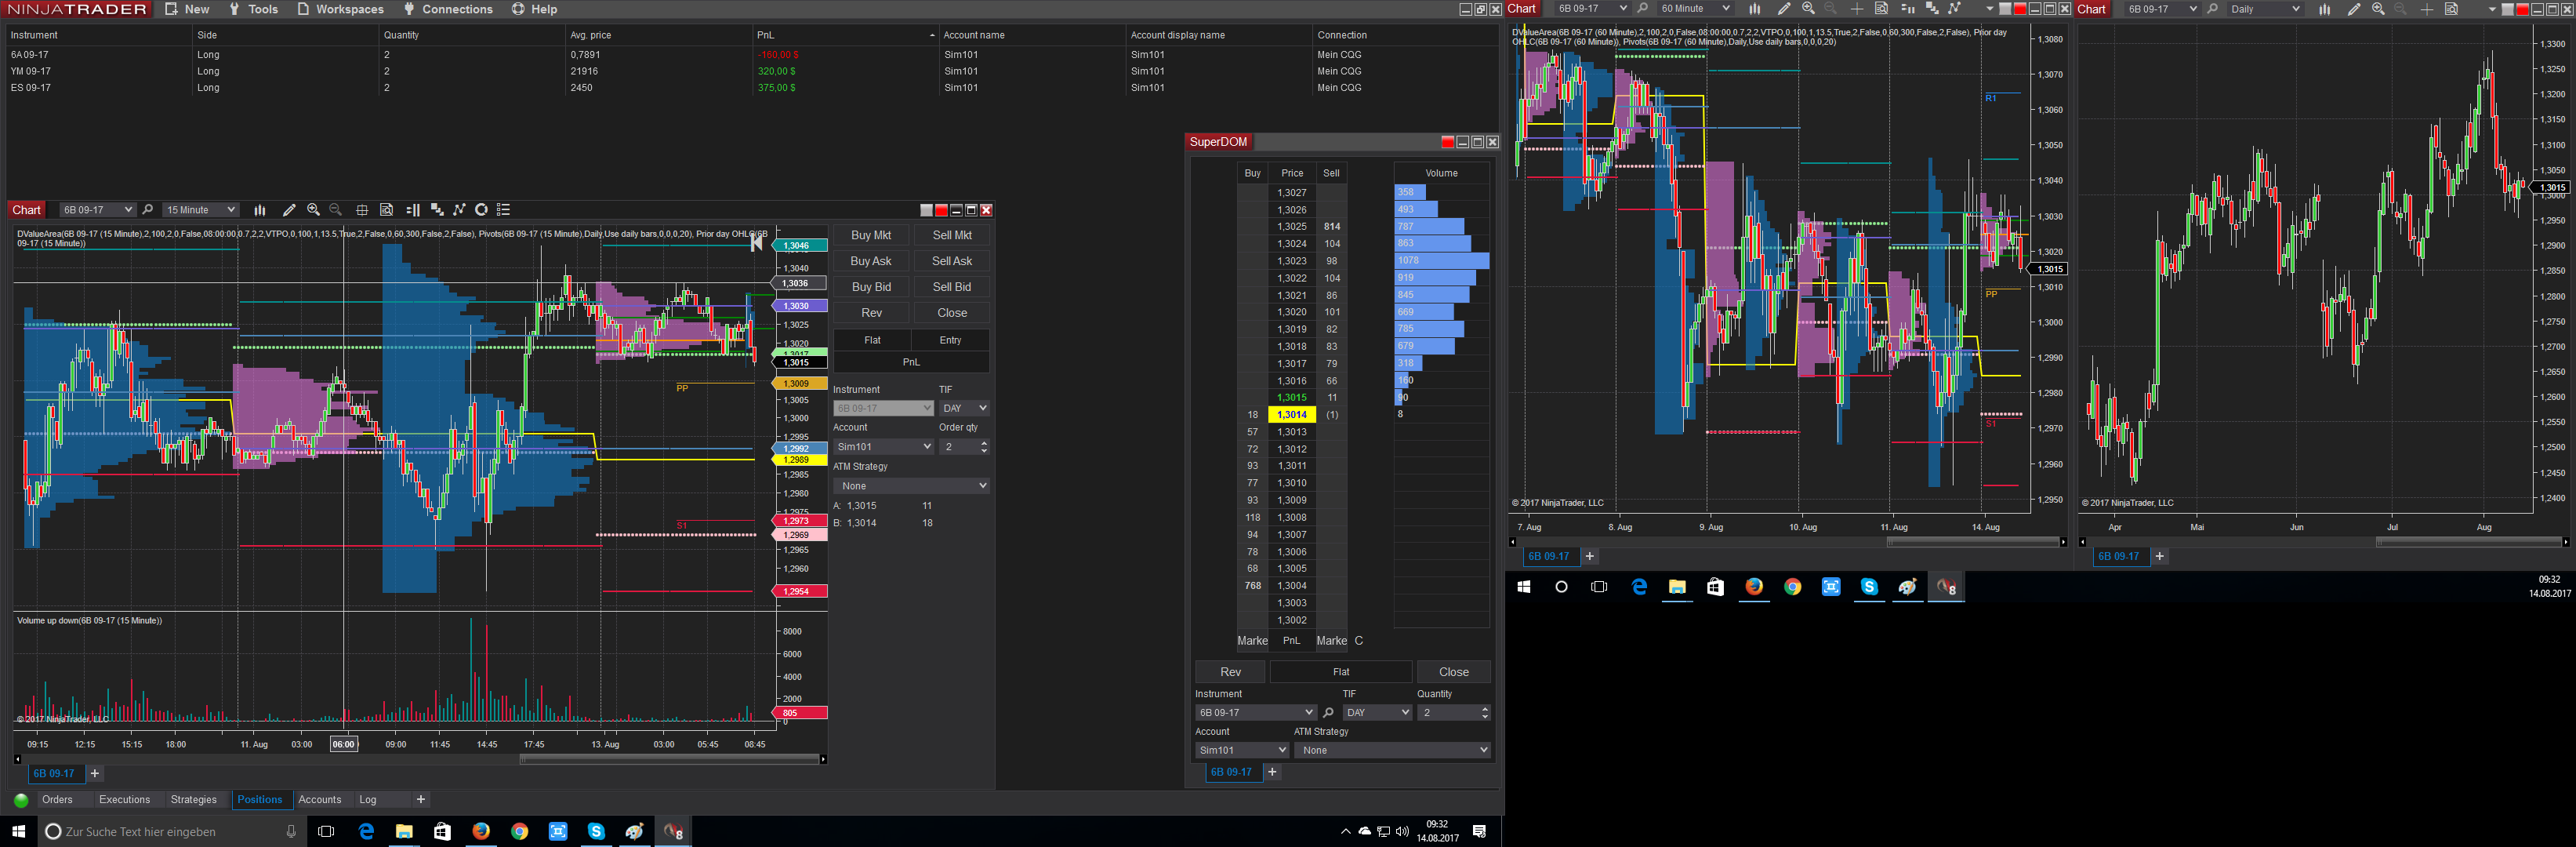Enable crosshair in the Daily chart

pyautogui.click(x=2427, y=9)
